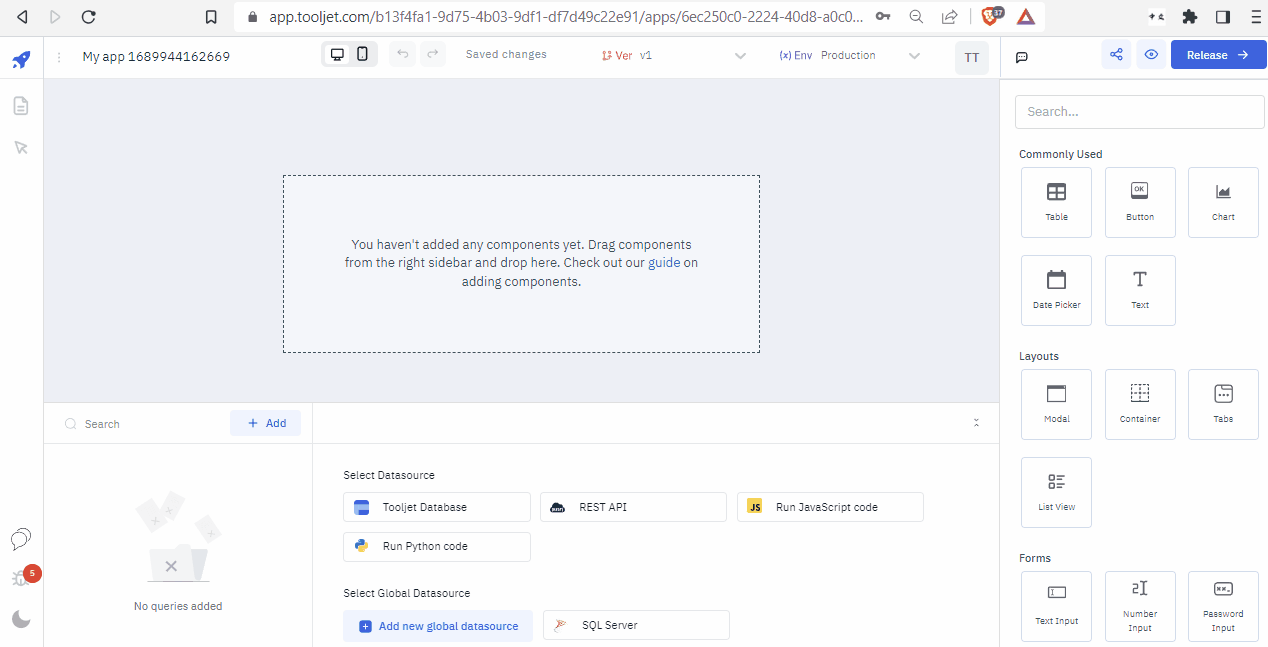Click the undo arrow icon
This screenshot has height=647, width=1268.
[x=402, y=55]
